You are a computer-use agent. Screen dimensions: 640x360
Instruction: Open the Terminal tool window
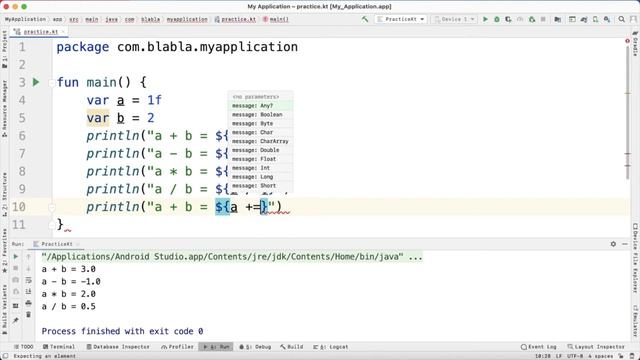point(59,347)
